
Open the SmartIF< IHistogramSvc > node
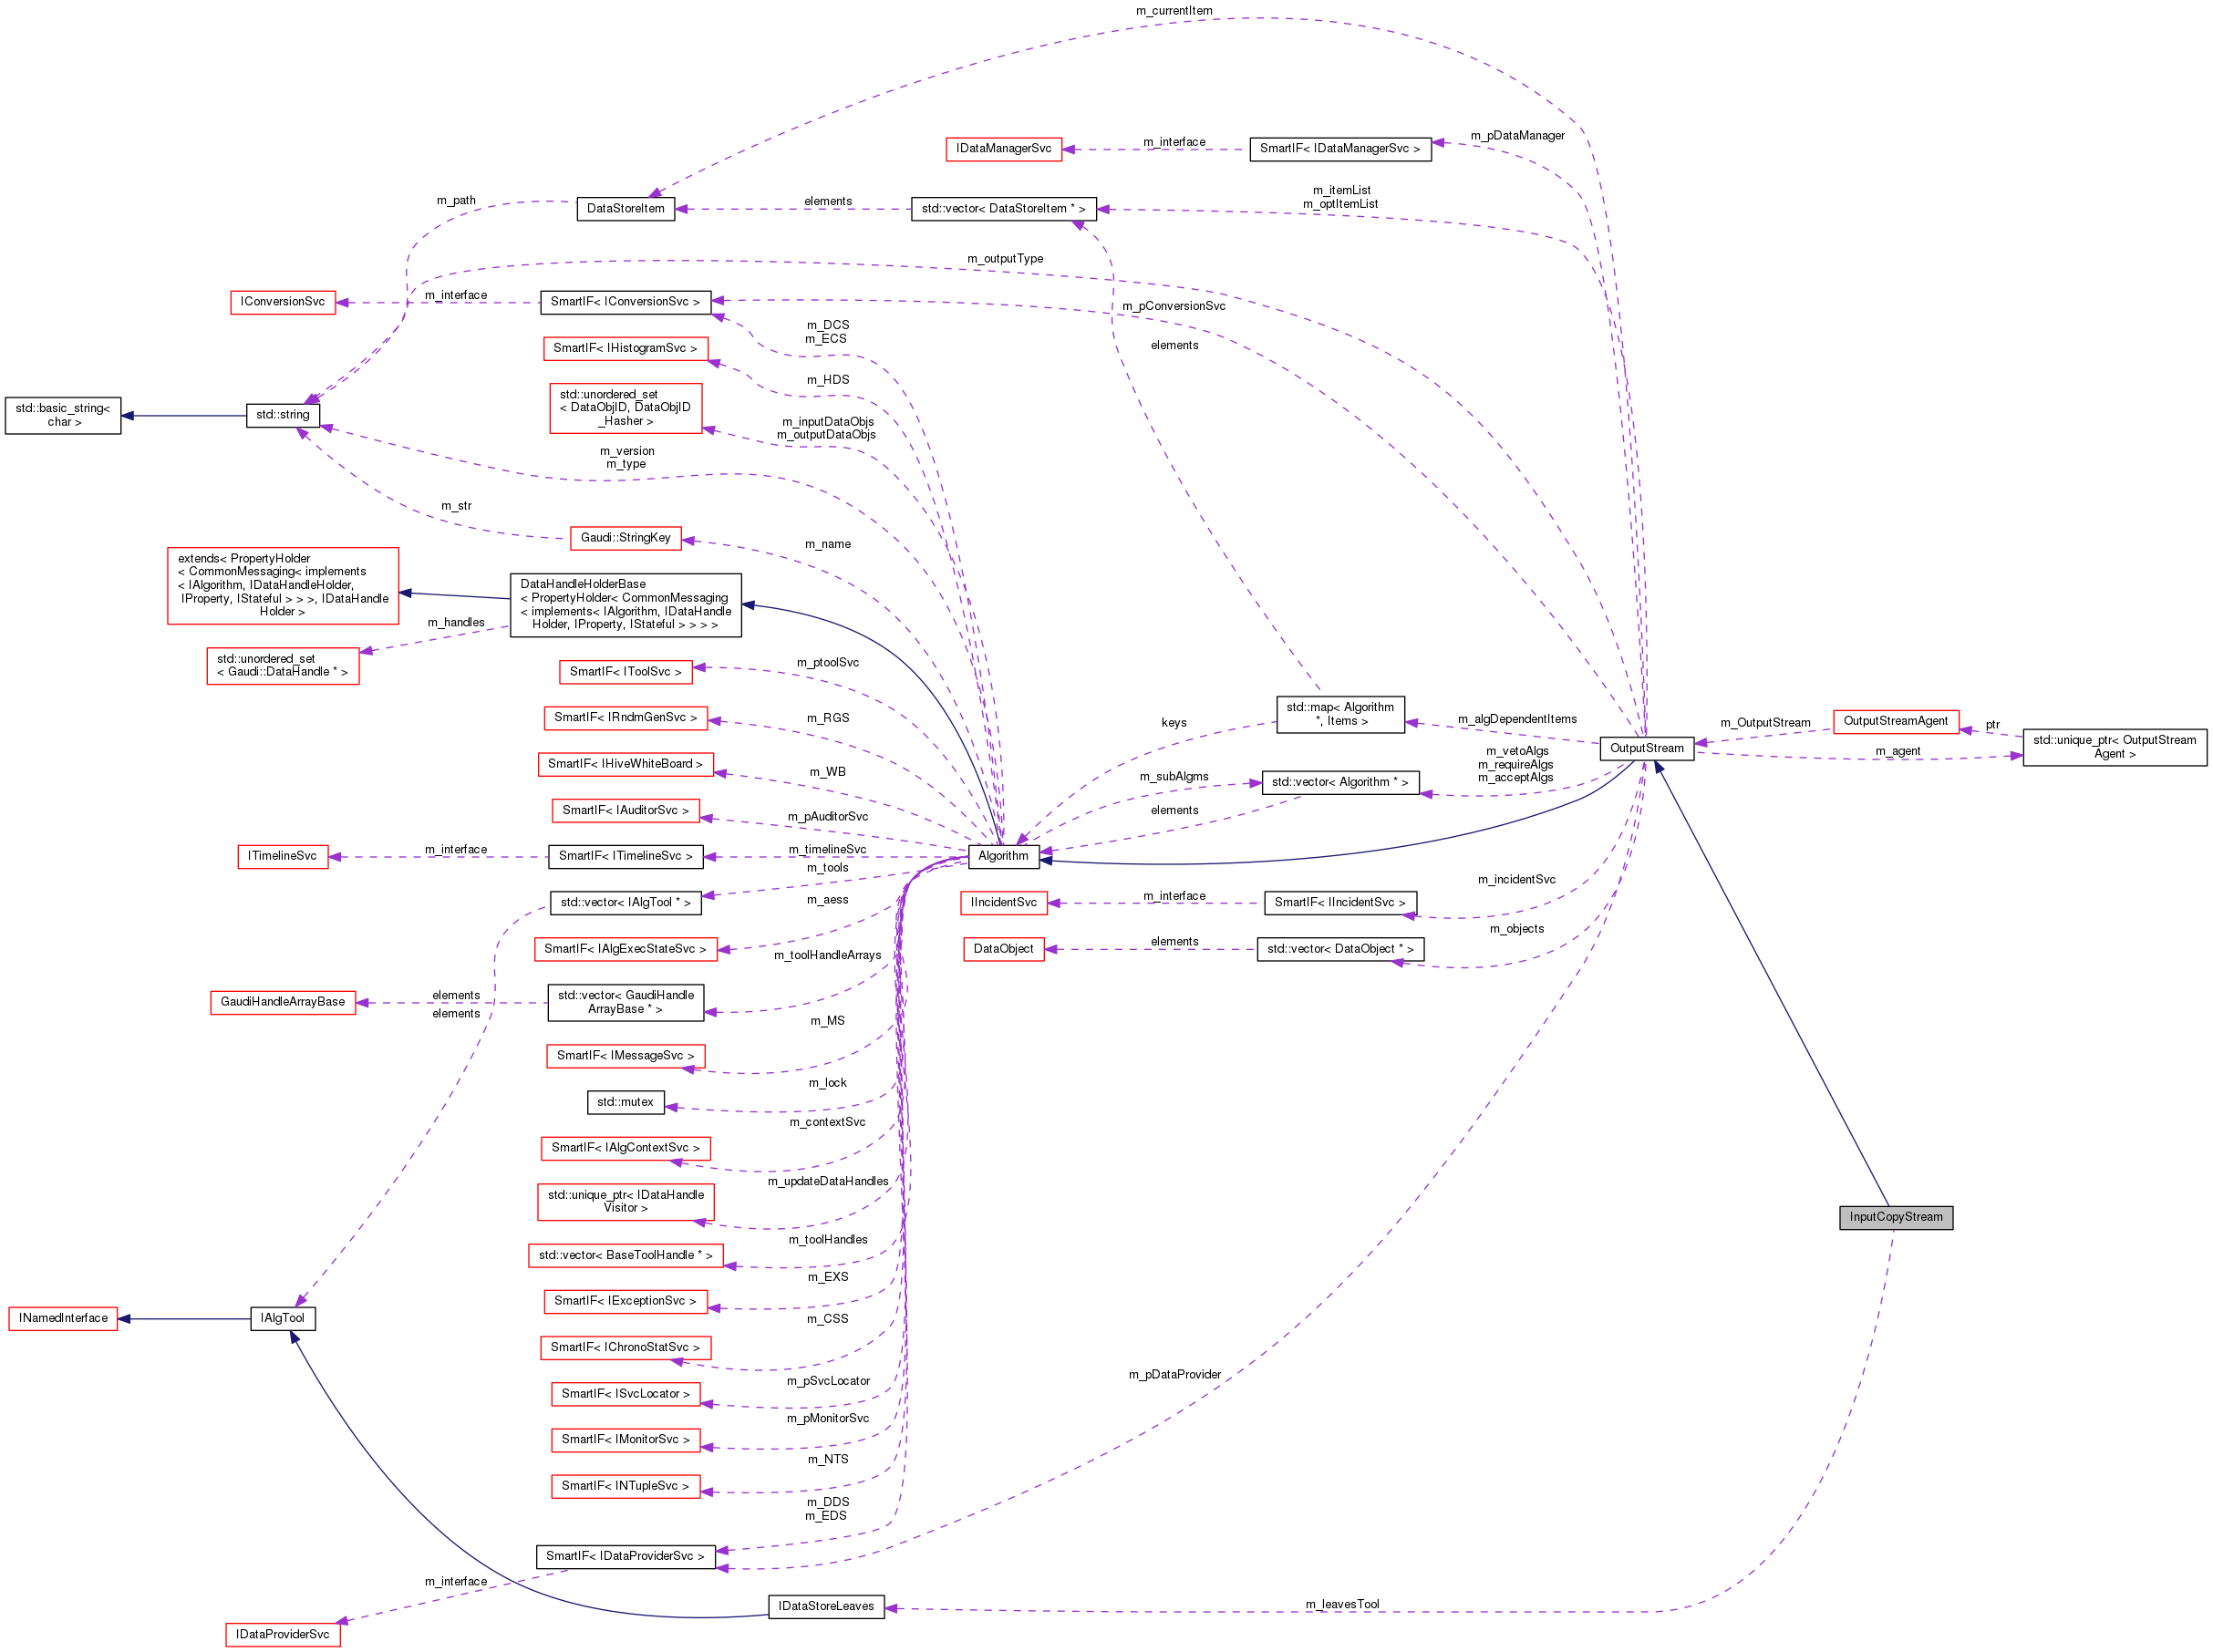(626, 348)
